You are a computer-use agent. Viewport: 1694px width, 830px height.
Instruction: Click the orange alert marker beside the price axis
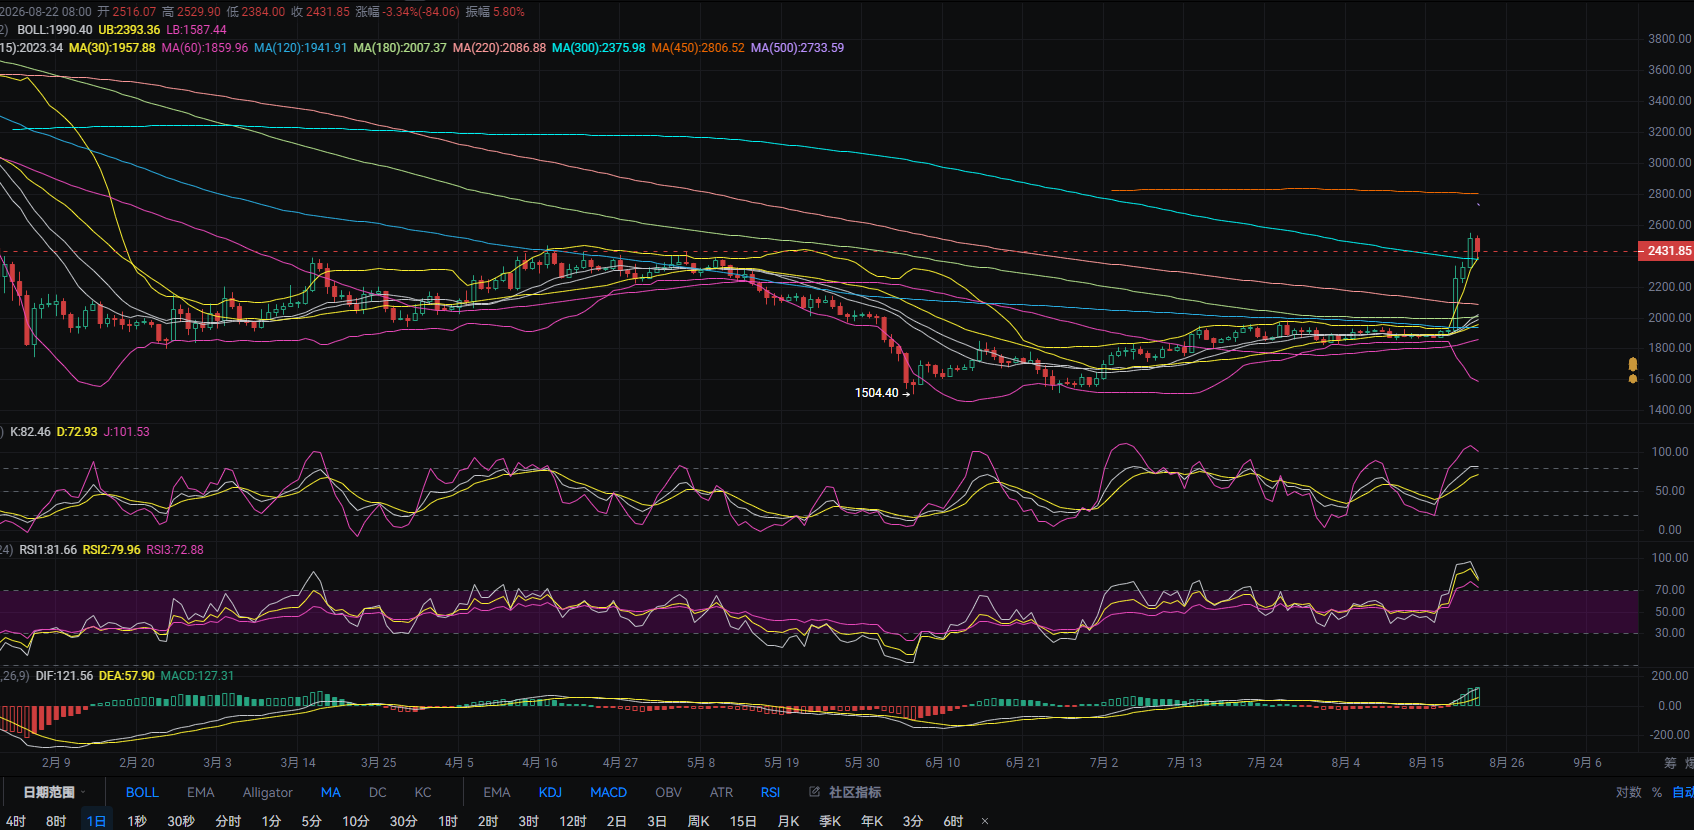[x=1632, y=371]
